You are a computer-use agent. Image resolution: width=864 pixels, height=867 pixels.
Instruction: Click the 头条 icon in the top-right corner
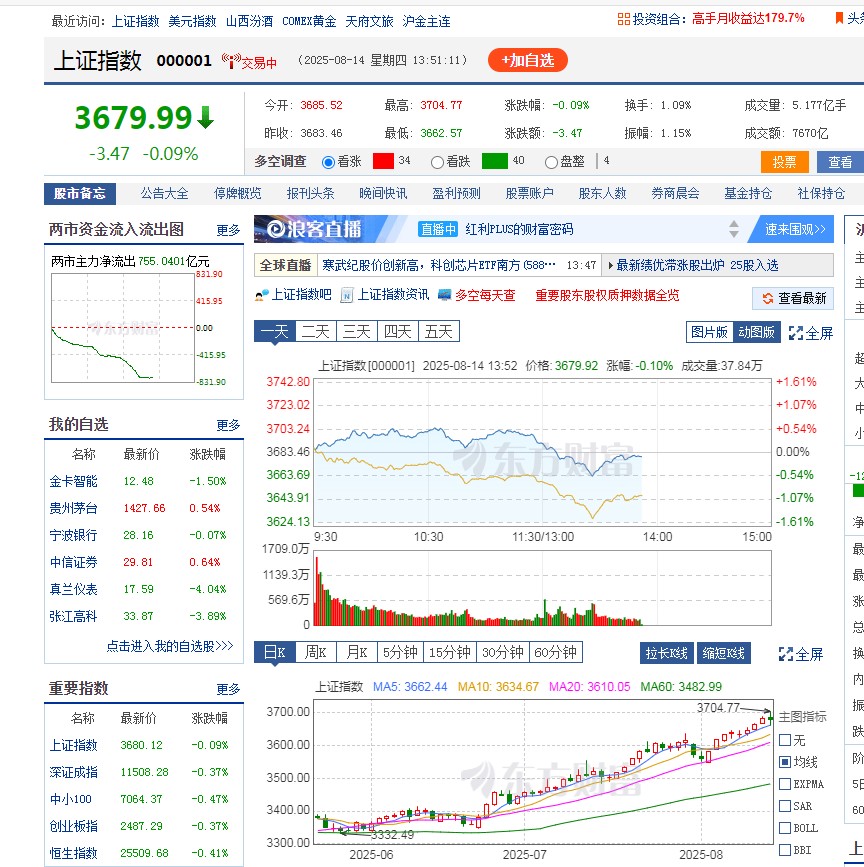pyautogui.click(x=838, y=16)
